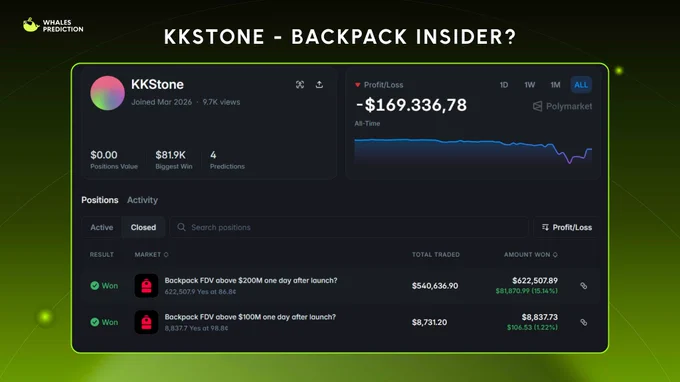Viewport: 680px width, 382px height.
Task: Click the -$169.336,78 all-time value
Action: point(411,105)
